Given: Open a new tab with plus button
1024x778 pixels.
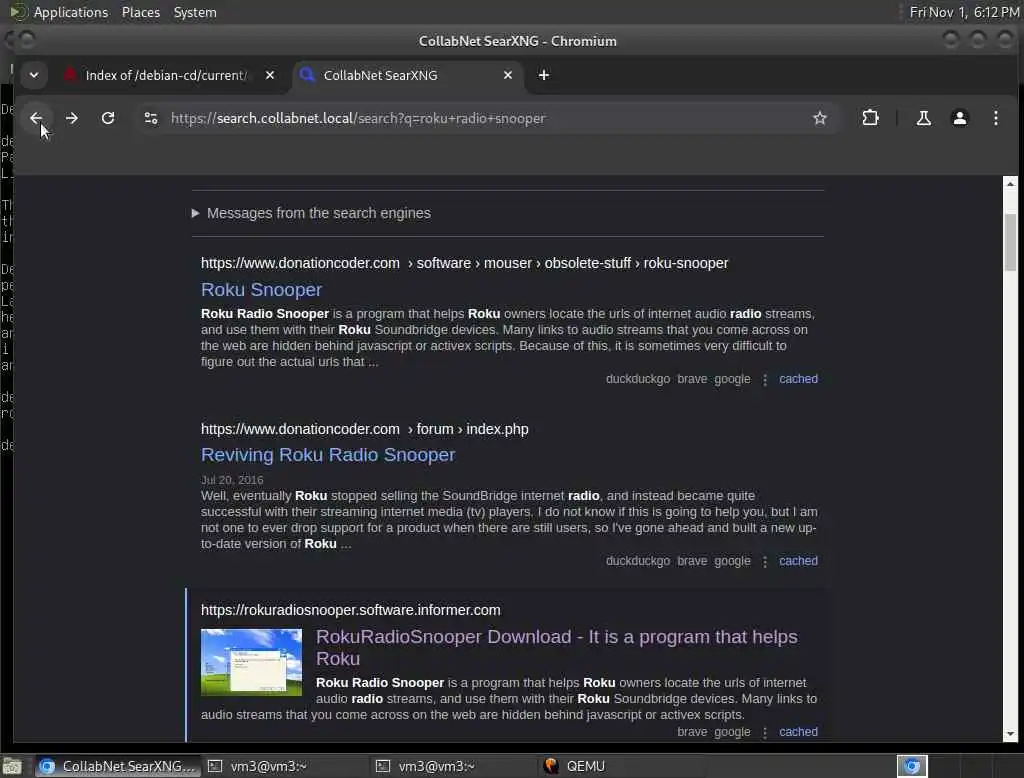Looking at the screenshot, I should [543, 75].
